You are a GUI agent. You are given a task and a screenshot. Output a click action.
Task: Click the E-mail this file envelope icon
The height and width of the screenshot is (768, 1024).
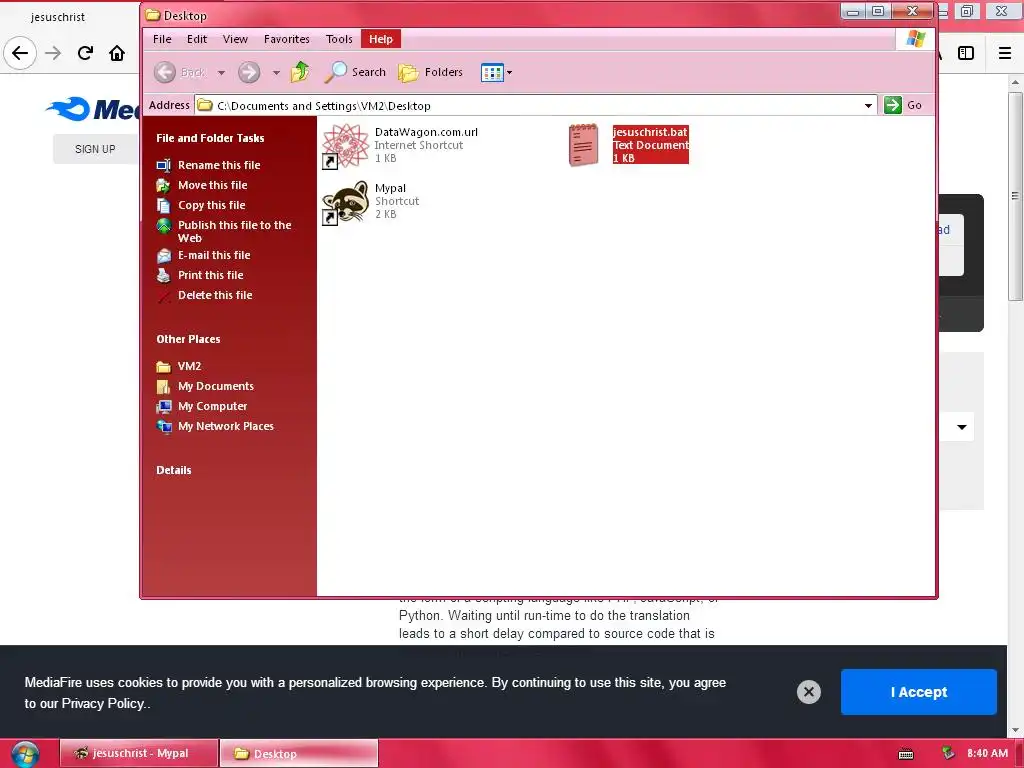click(163, 256)
